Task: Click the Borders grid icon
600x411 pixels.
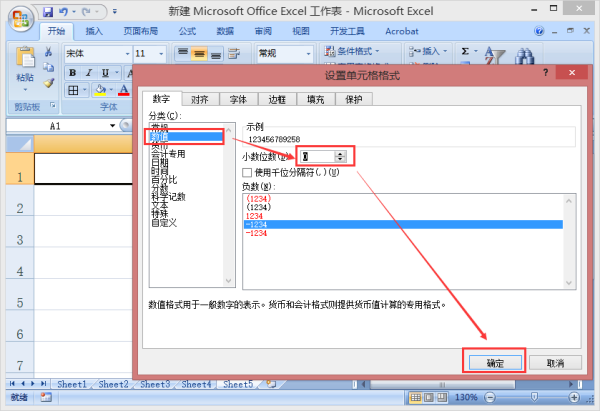Action: point(73,90)
